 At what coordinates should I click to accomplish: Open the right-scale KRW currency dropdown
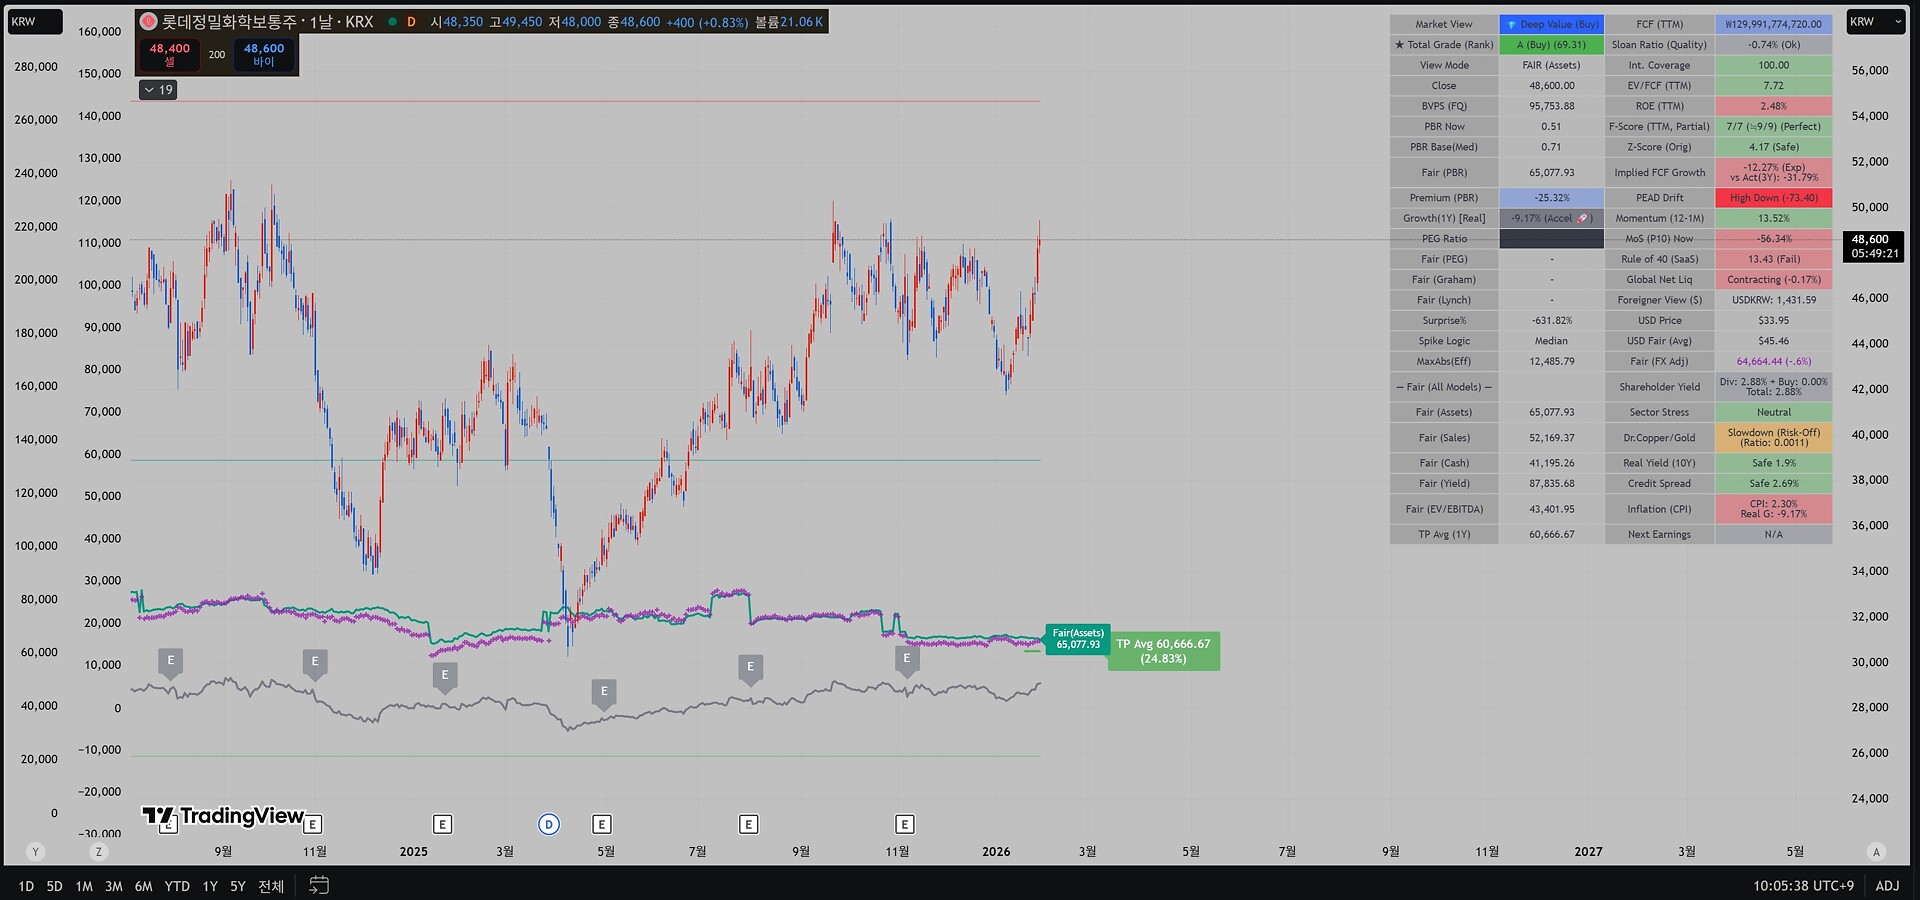click(1875, 21)
